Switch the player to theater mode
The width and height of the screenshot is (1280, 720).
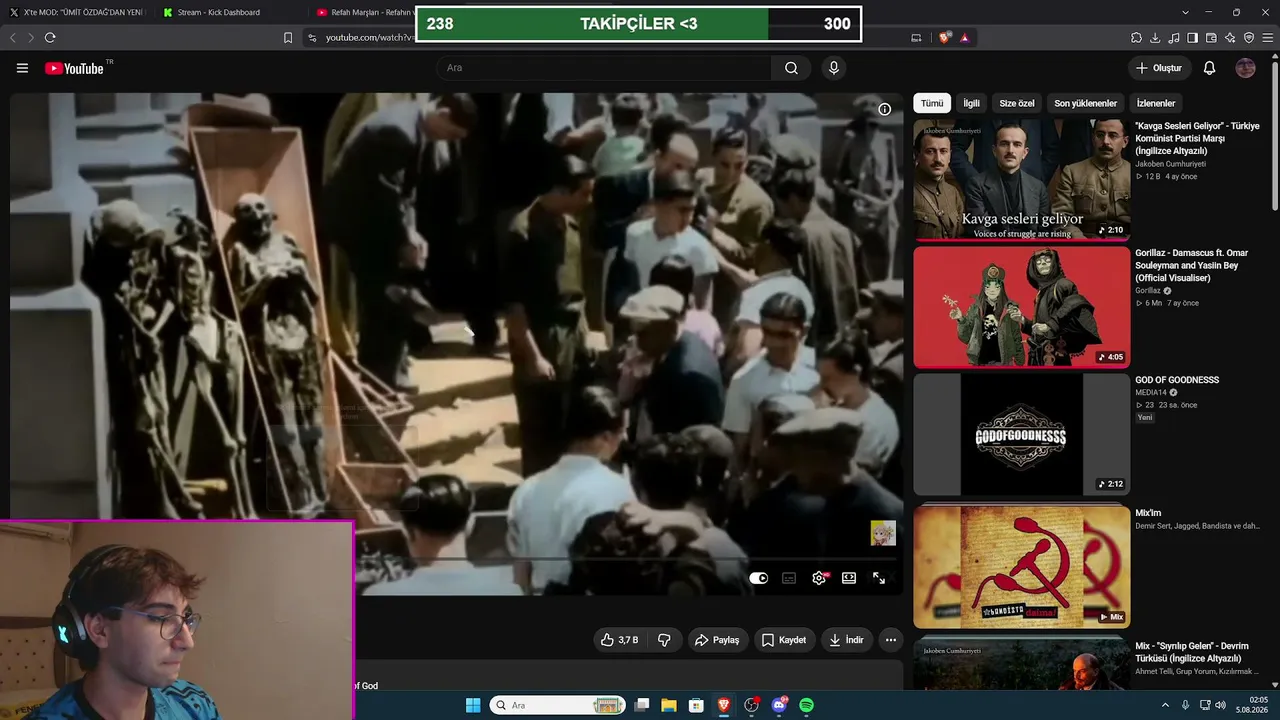[849, 578]
